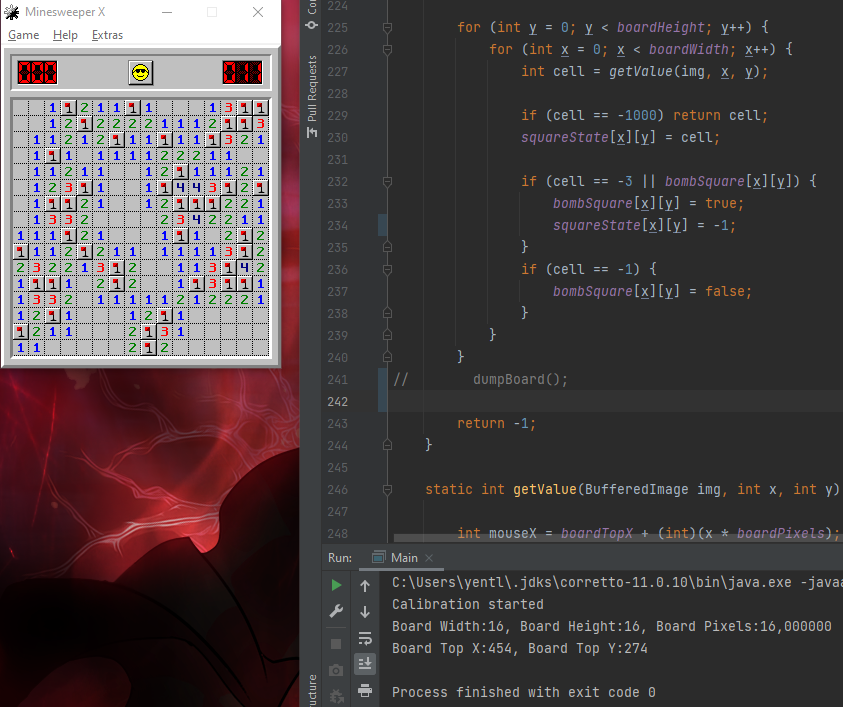The image size is (843, 707).
Task: Click line number 233 in the gutter
Action: coord(338,204)
